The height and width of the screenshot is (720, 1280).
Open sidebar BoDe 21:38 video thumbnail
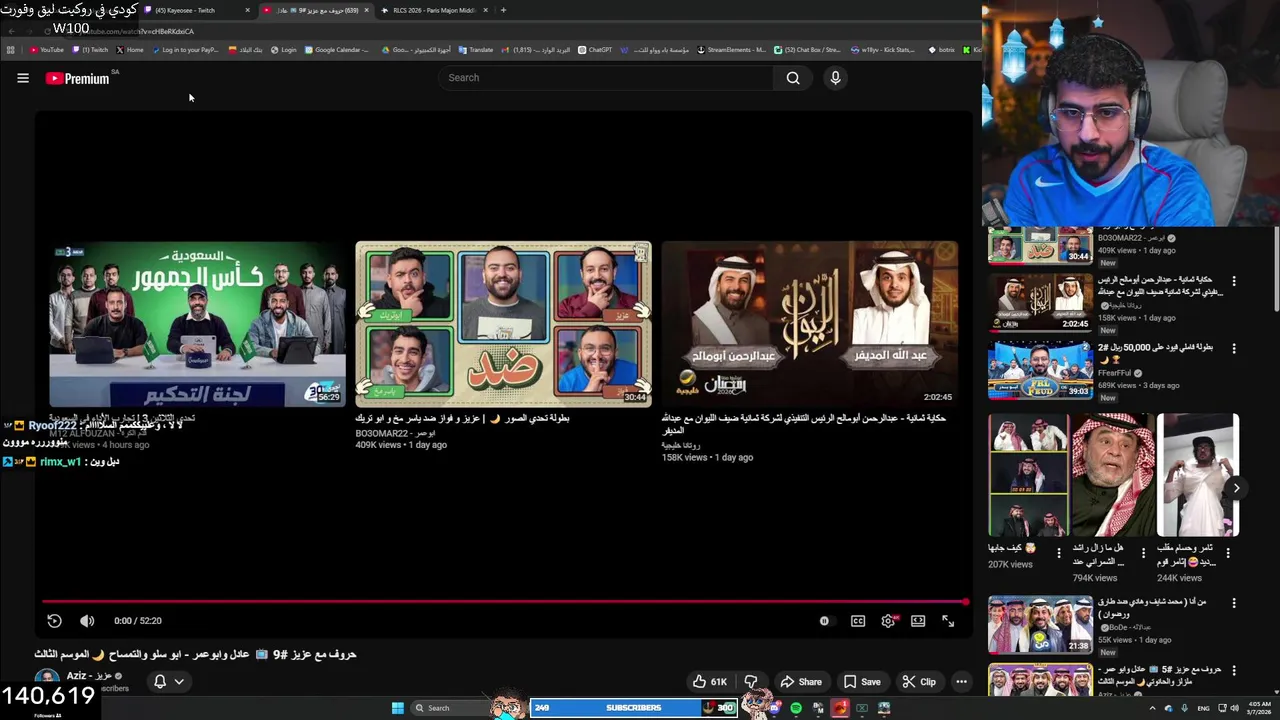1040,625
